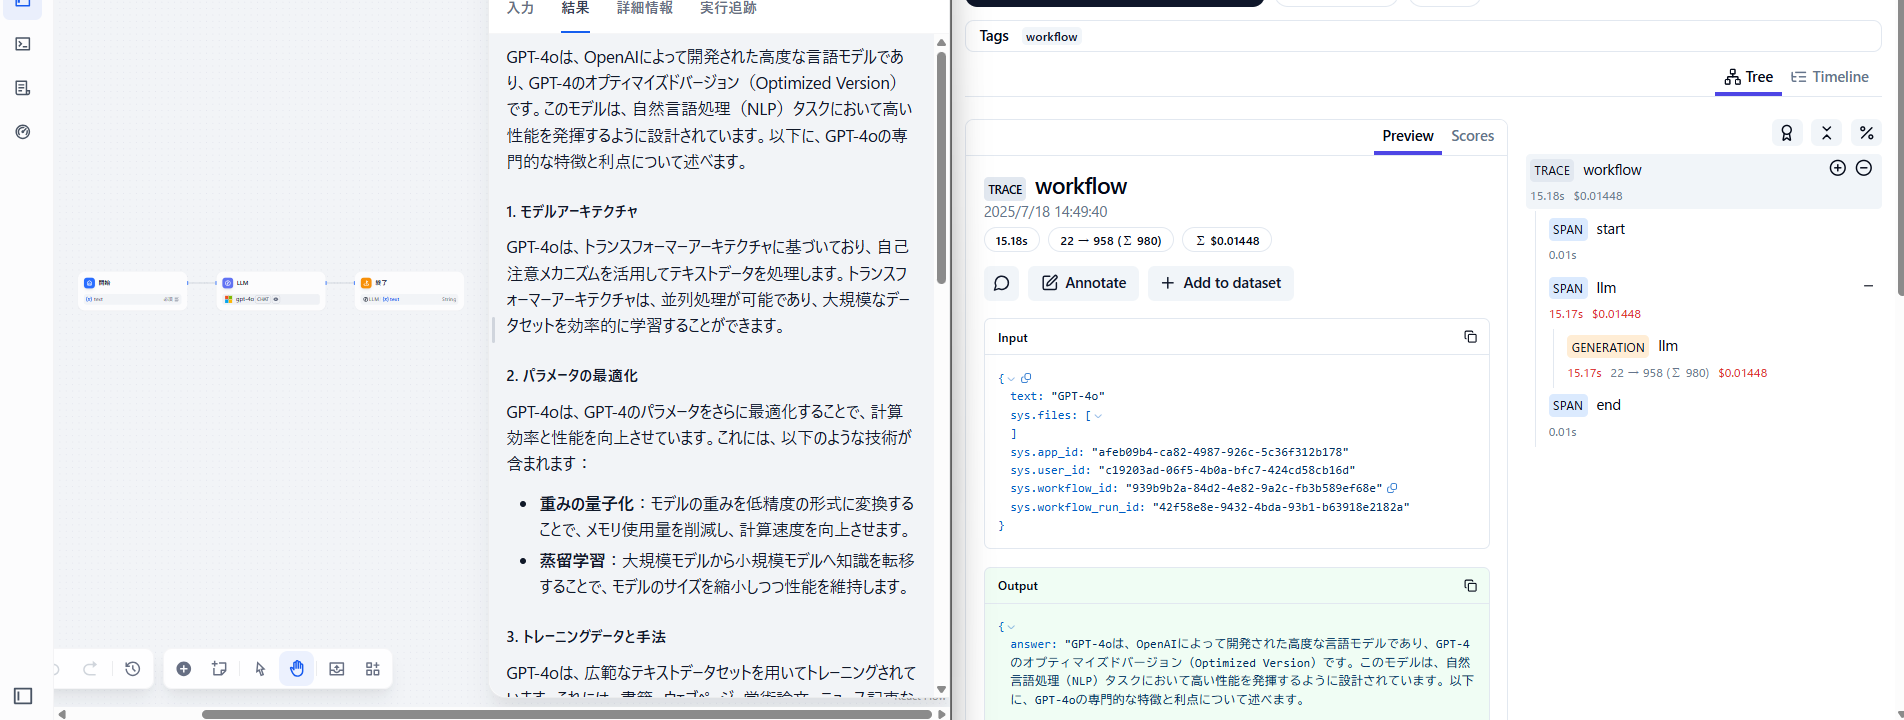Screen dimensions: 1904x720
Task: Click the heading 2. パラメータの最適化
Action: coord(572,376)
